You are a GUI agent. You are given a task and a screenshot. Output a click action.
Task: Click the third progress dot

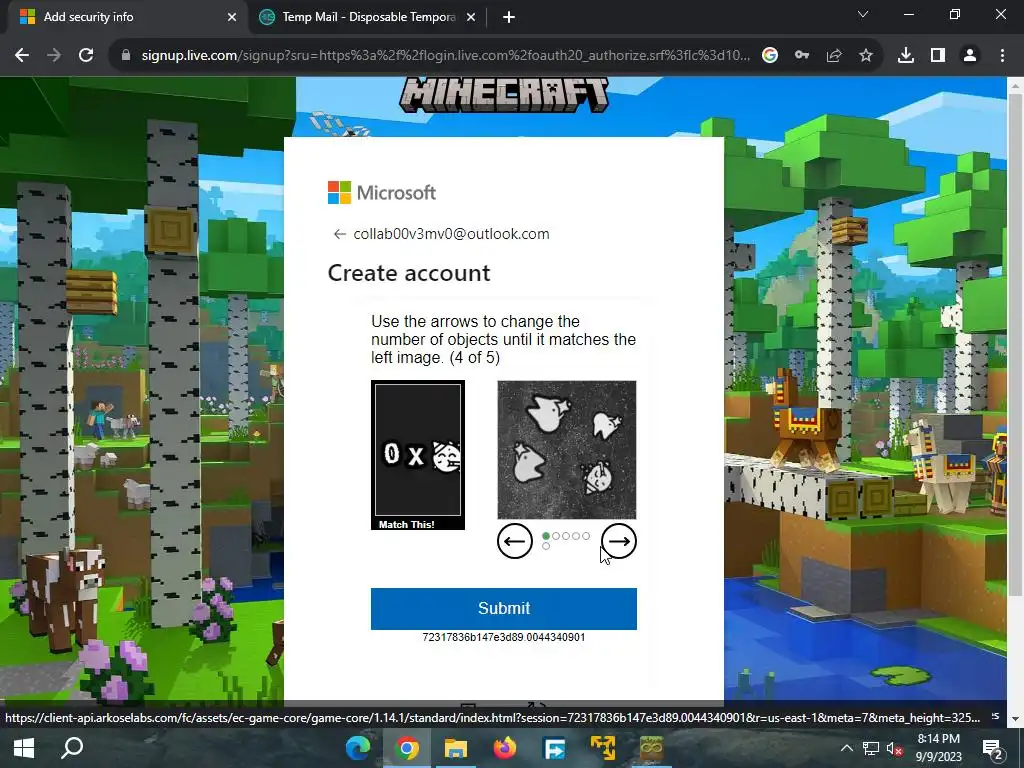[x=566, y=536]
